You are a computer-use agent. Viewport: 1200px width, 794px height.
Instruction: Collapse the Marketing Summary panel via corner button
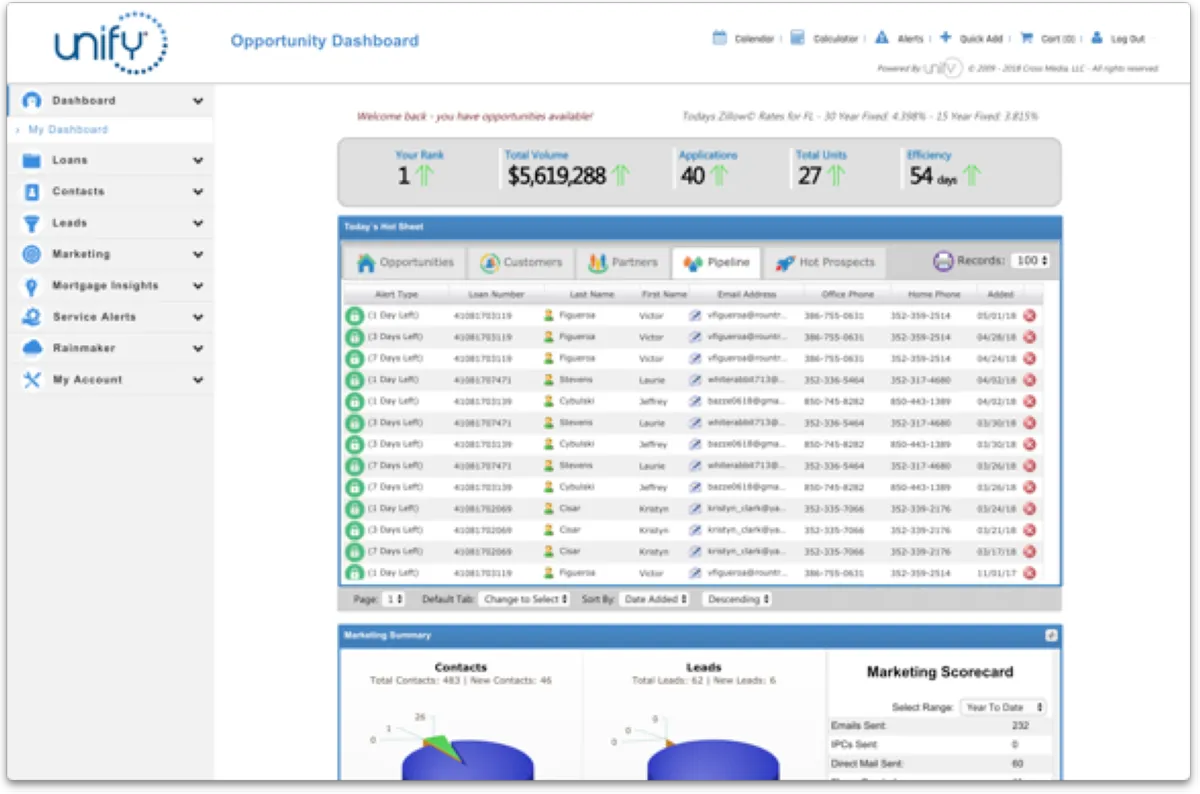click(x=1051, y=635)
